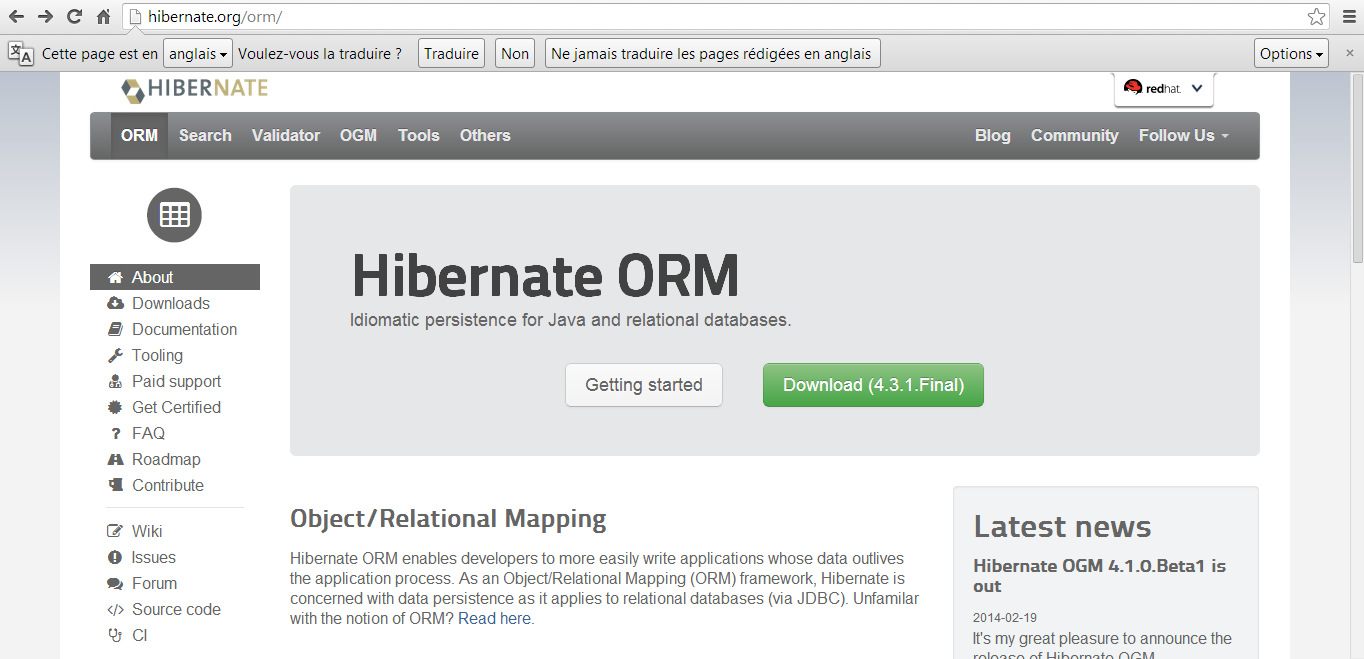Click the browser back arrow
This screenshot has width=1364, height=659.
tap(17, 16)
